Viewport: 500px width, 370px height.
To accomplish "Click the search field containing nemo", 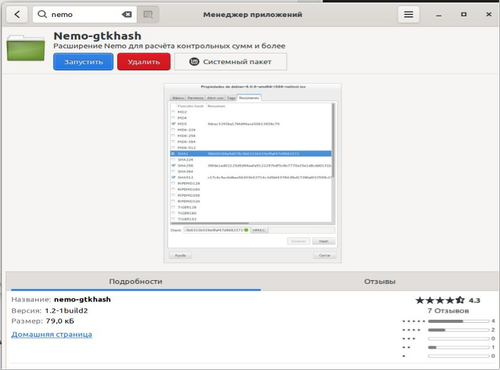I will click(85, 14).
